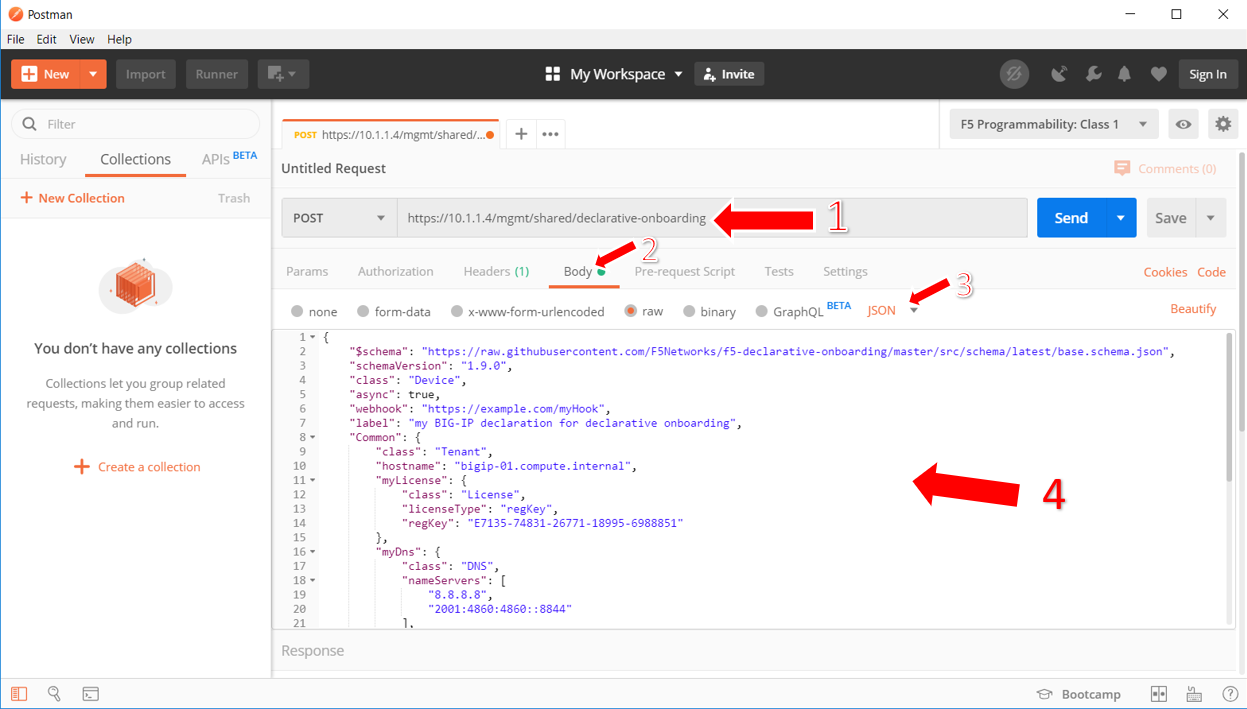The image size is (1247, 709).
Task: Click the Comments speech bubble icon
Action: 1122,168
